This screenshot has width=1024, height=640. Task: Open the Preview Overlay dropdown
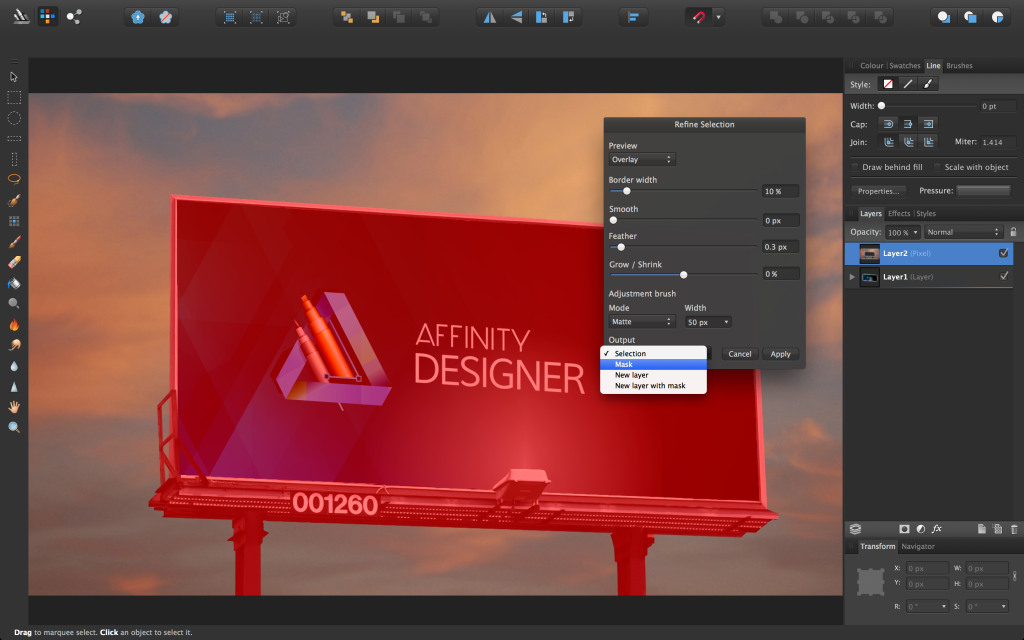coord(641,159)
